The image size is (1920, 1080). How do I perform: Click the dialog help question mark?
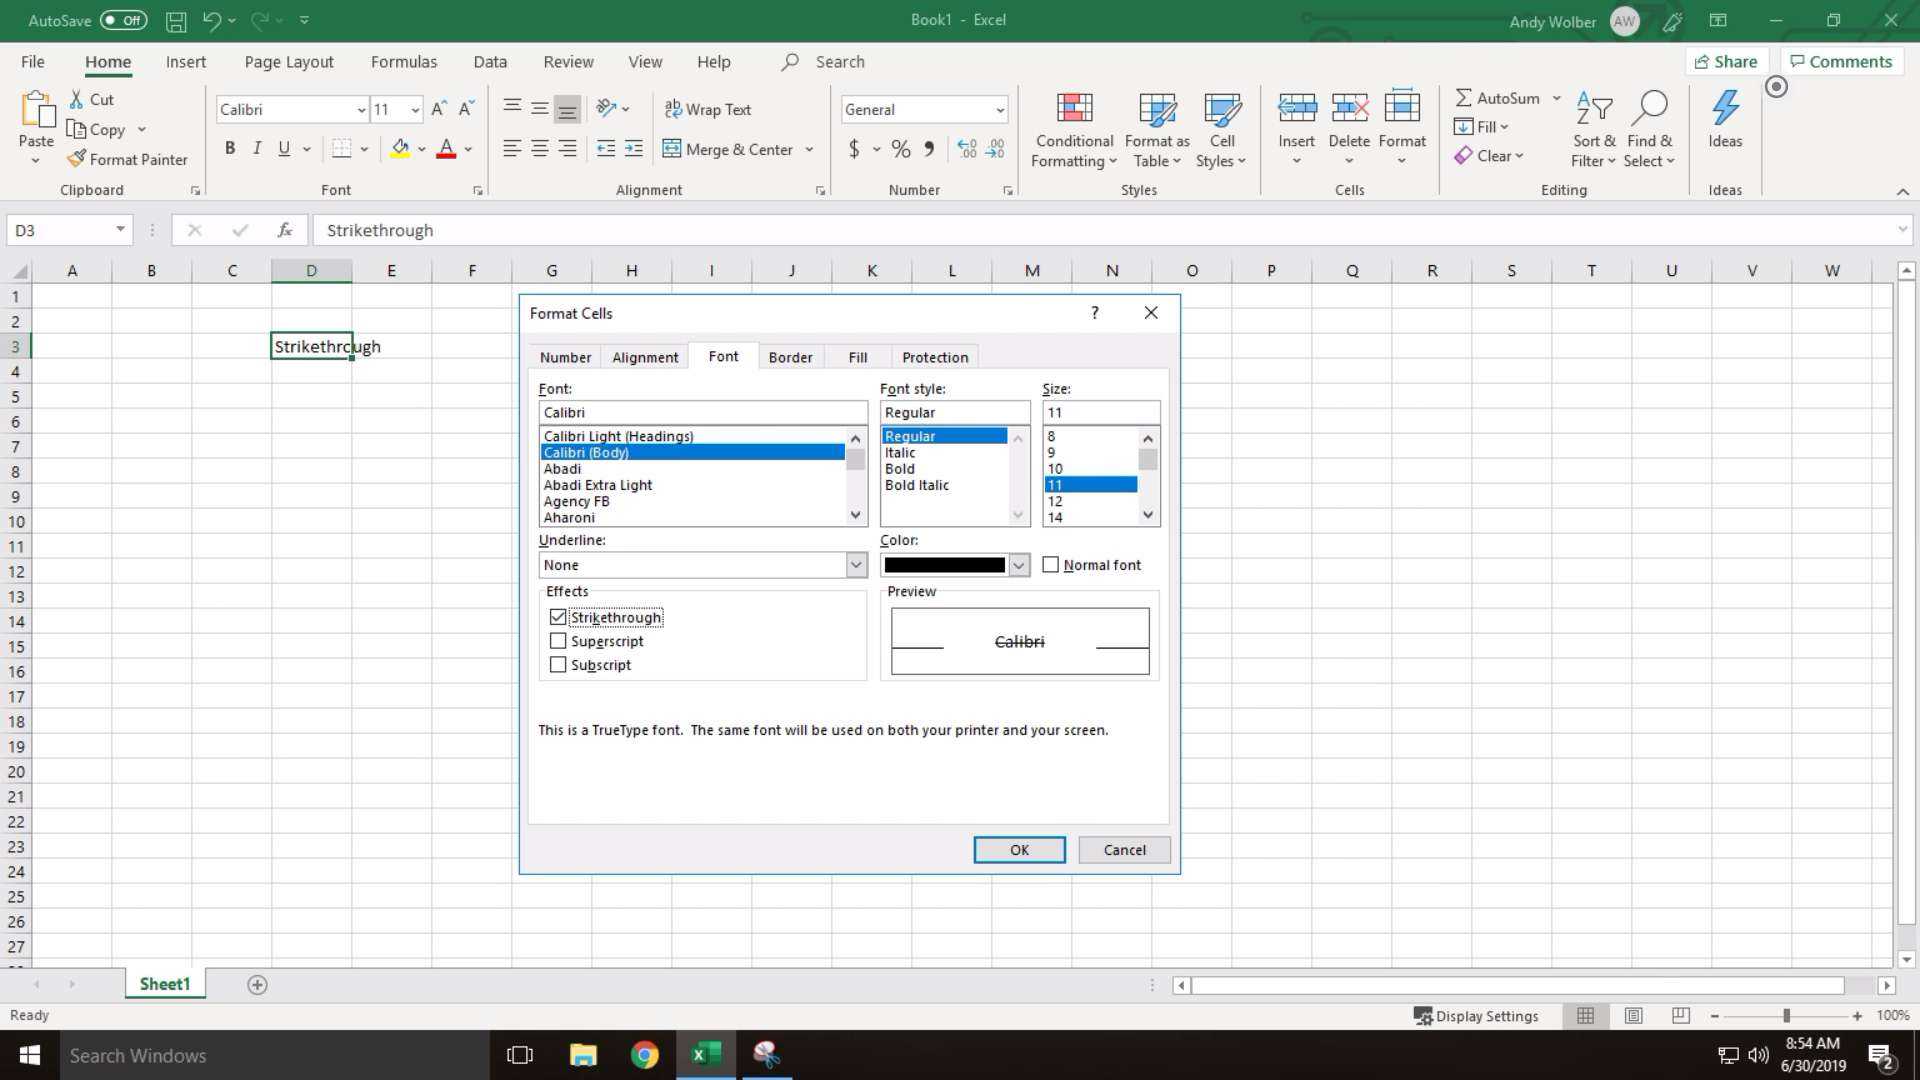(x=1095, y=313)
